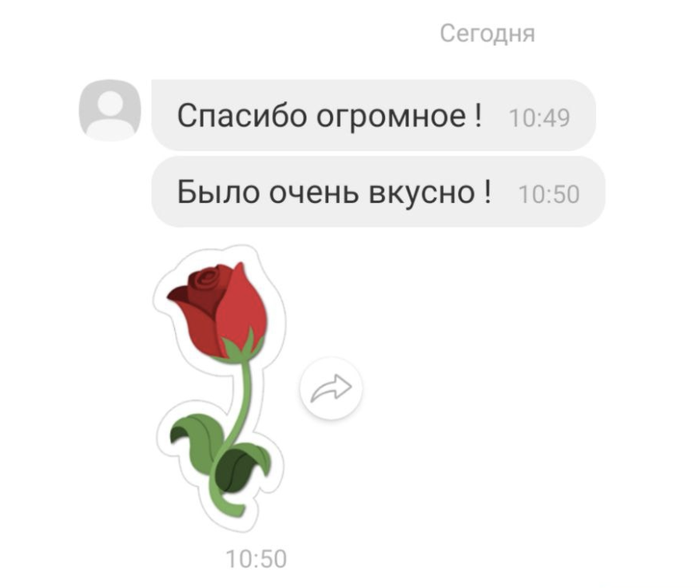Tap the "Сегодня" date label
This screenshot has width=700, height=588.
point(487,33)
